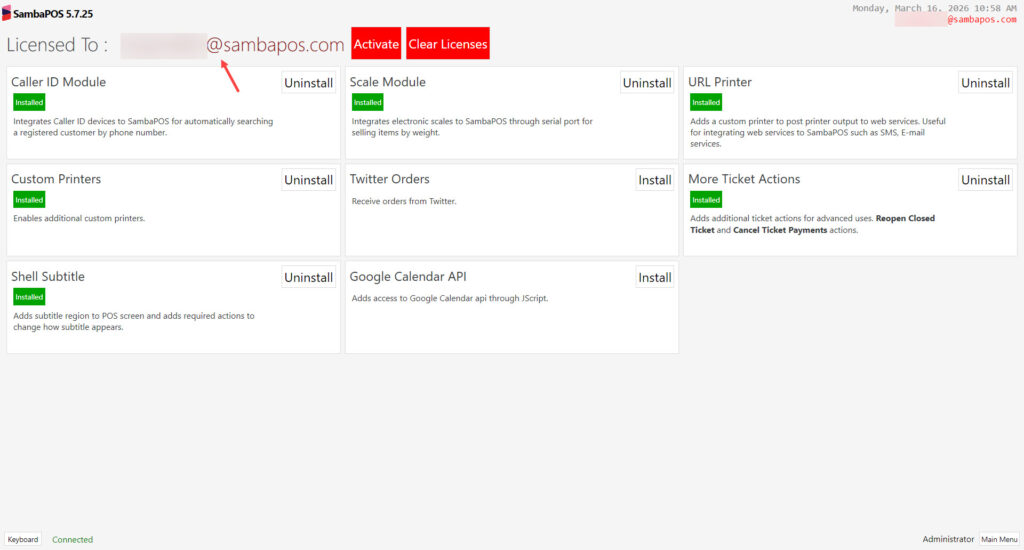
Task: Install the Google Calendar API module
Action: [654, 277]
